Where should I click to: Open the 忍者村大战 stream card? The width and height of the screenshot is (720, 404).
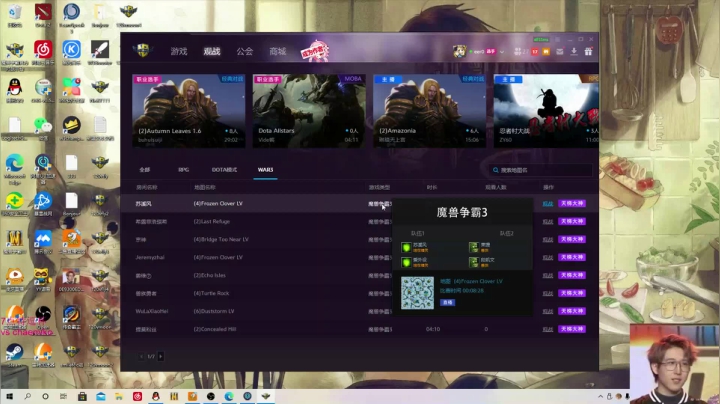click(x=546, y=111)
